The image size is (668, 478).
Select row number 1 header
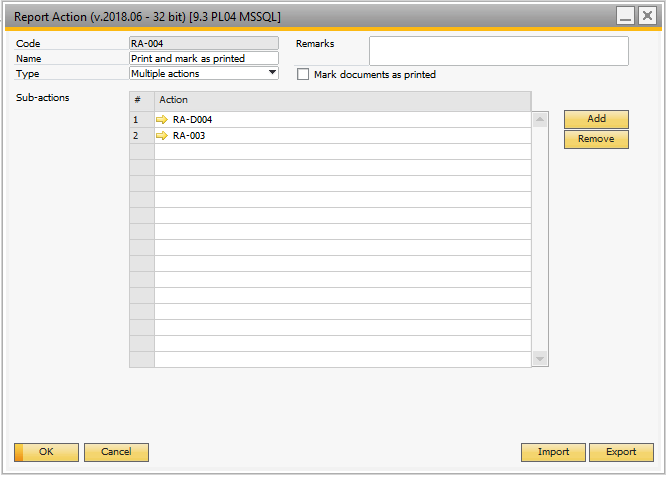[142, 120]
